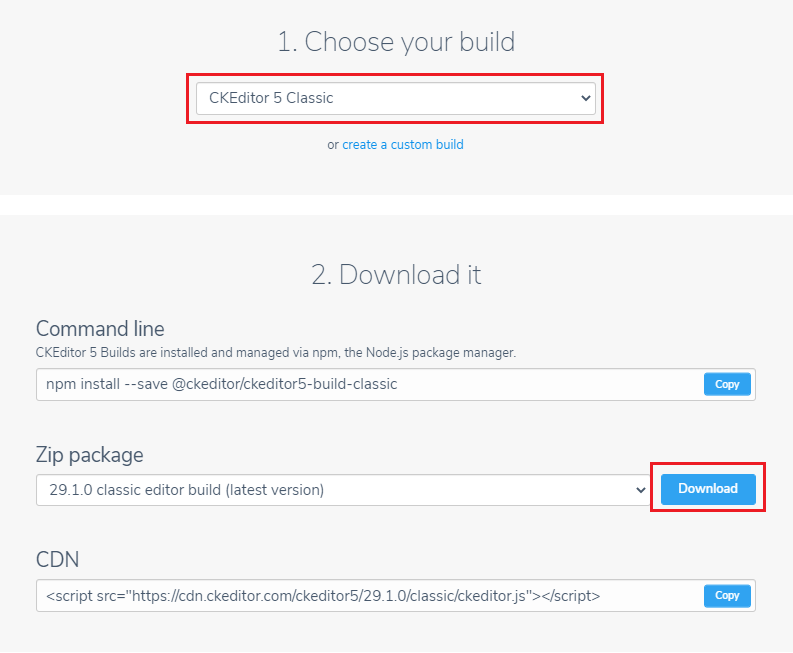Click the 'Zip package' heading
This screenshot has height=653, width=793.
pos(90,455)
